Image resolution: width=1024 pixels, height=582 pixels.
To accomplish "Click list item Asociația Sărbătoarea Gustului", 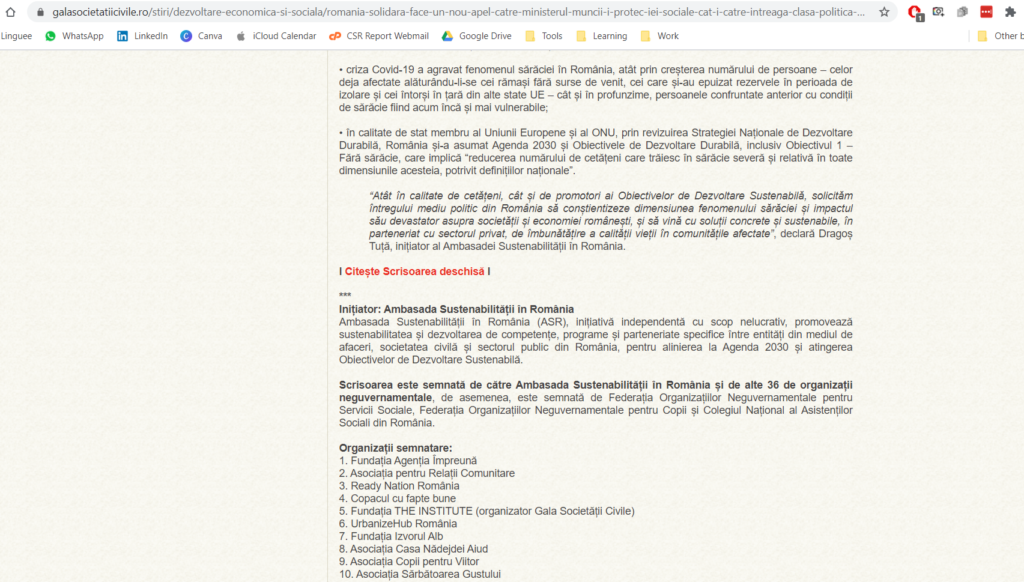I will click(x=420, y=574).
